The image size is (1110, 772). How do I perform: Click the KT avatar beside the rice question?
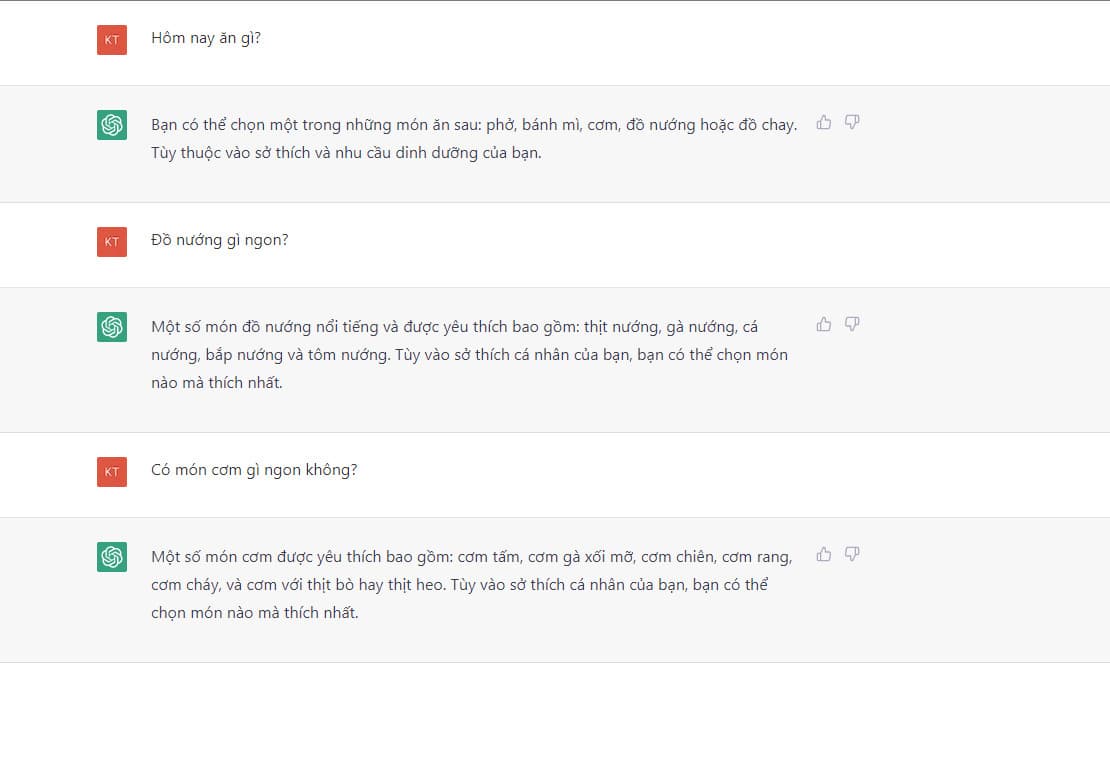[112, 472]
